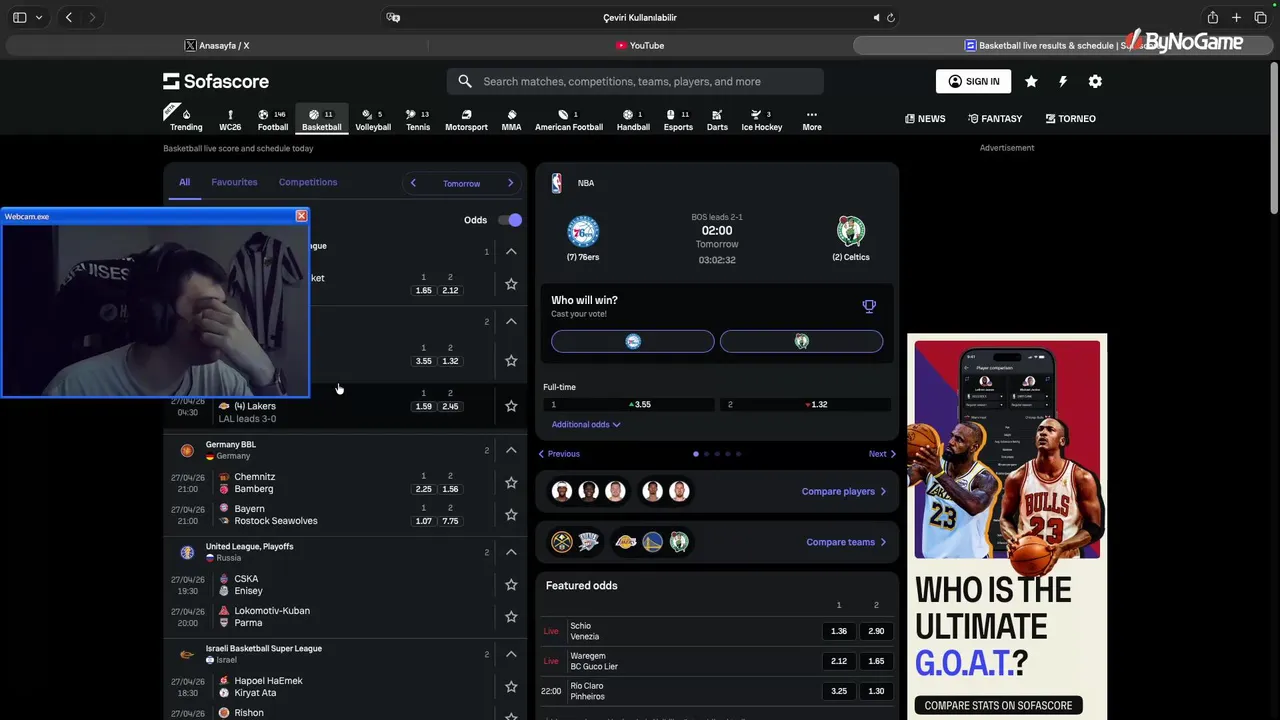Favourite the CSKA vs Enisey match
Viewport: 1280px width, 720px height.
tap(511, 585)
